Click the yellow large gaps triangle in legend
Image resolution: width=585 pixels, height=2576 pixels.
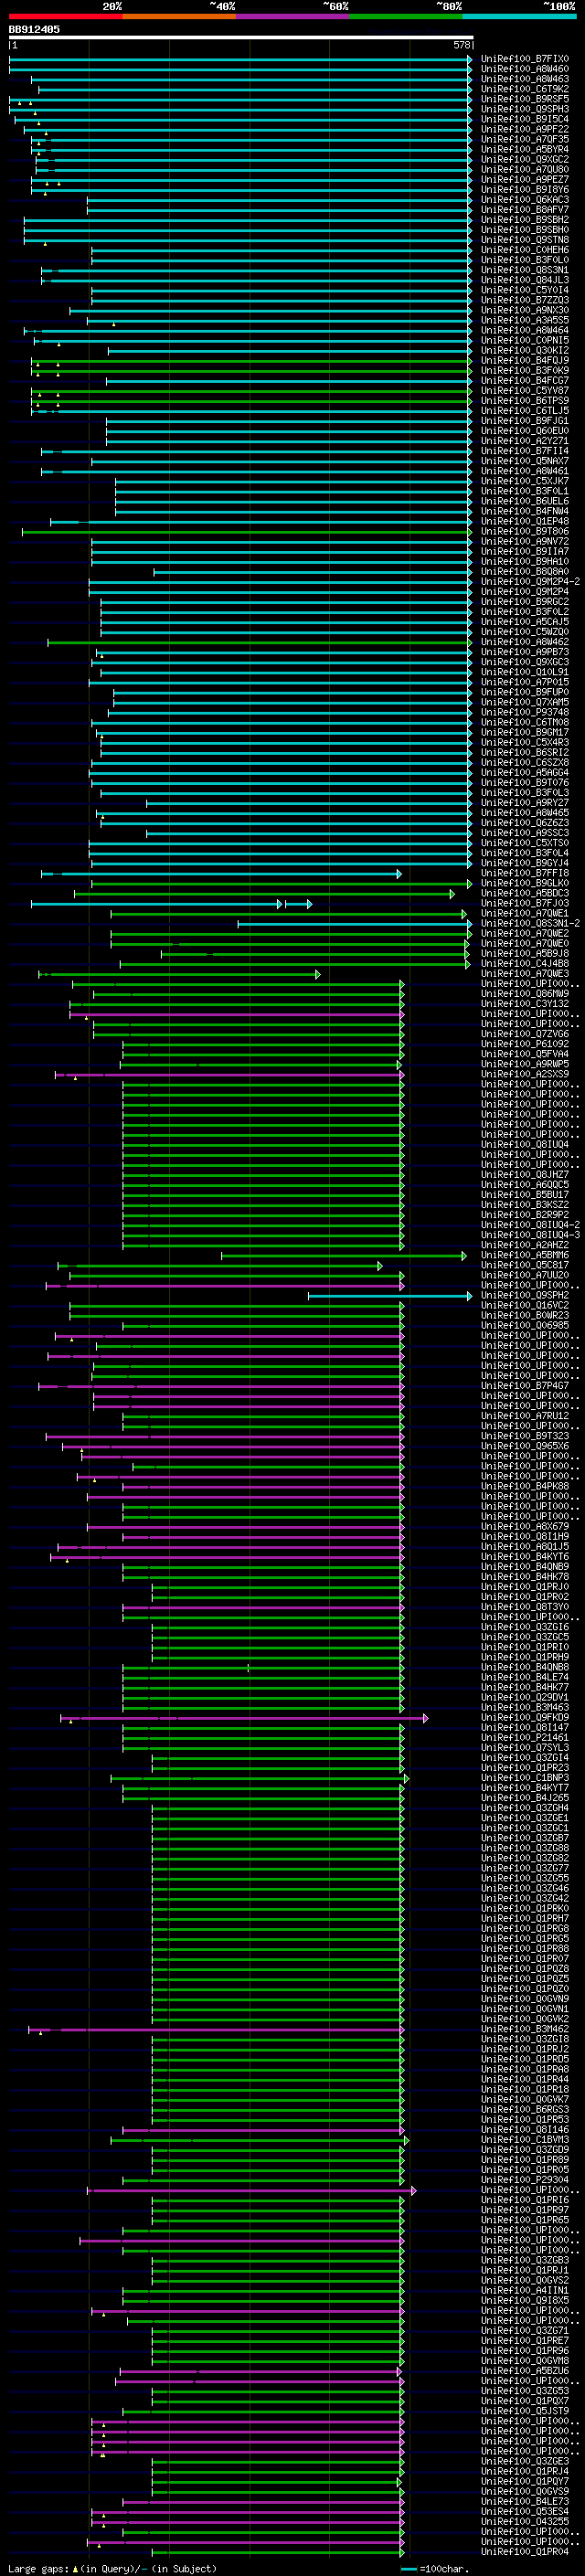pos(75,2568)
